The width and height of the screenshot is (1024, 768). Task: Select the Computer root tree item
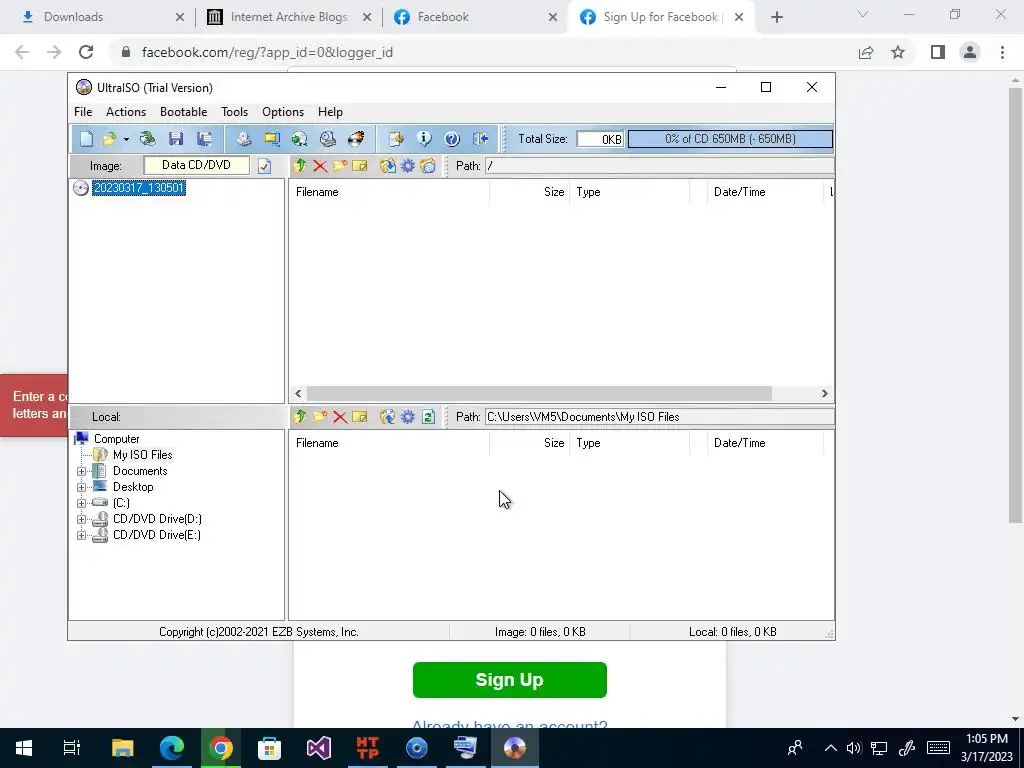tap(116, 439)
